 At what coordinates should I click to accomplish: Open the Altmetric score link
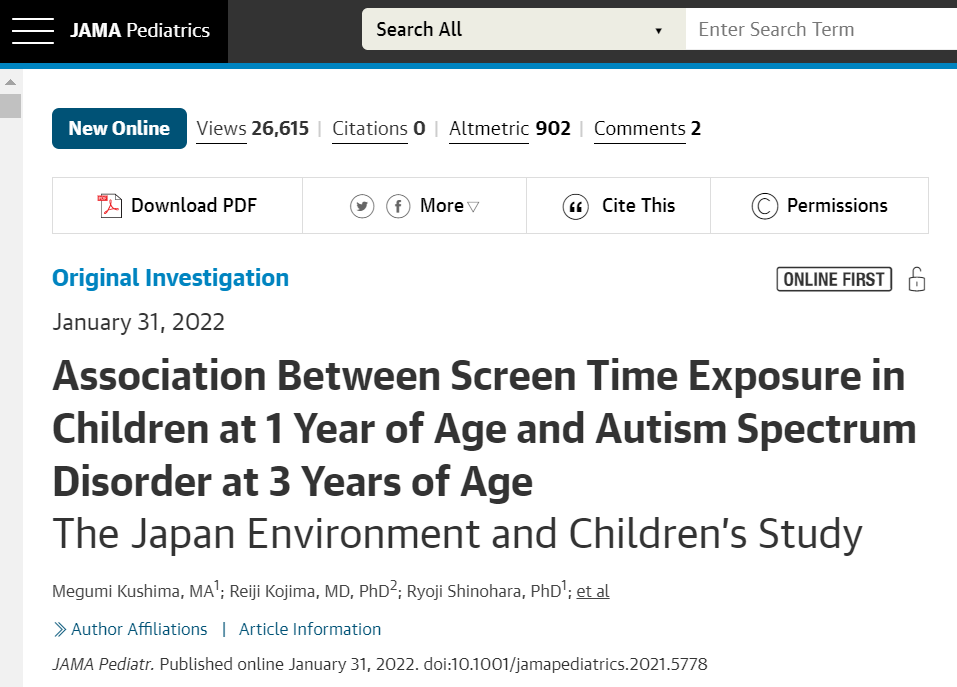[509, 128]
